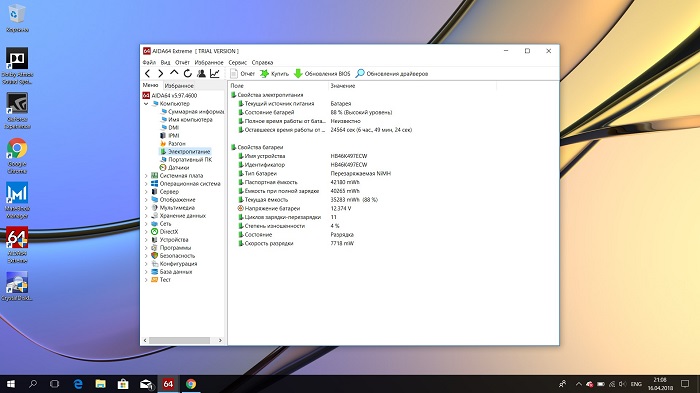Click the Купить buy button

(275, 74)
